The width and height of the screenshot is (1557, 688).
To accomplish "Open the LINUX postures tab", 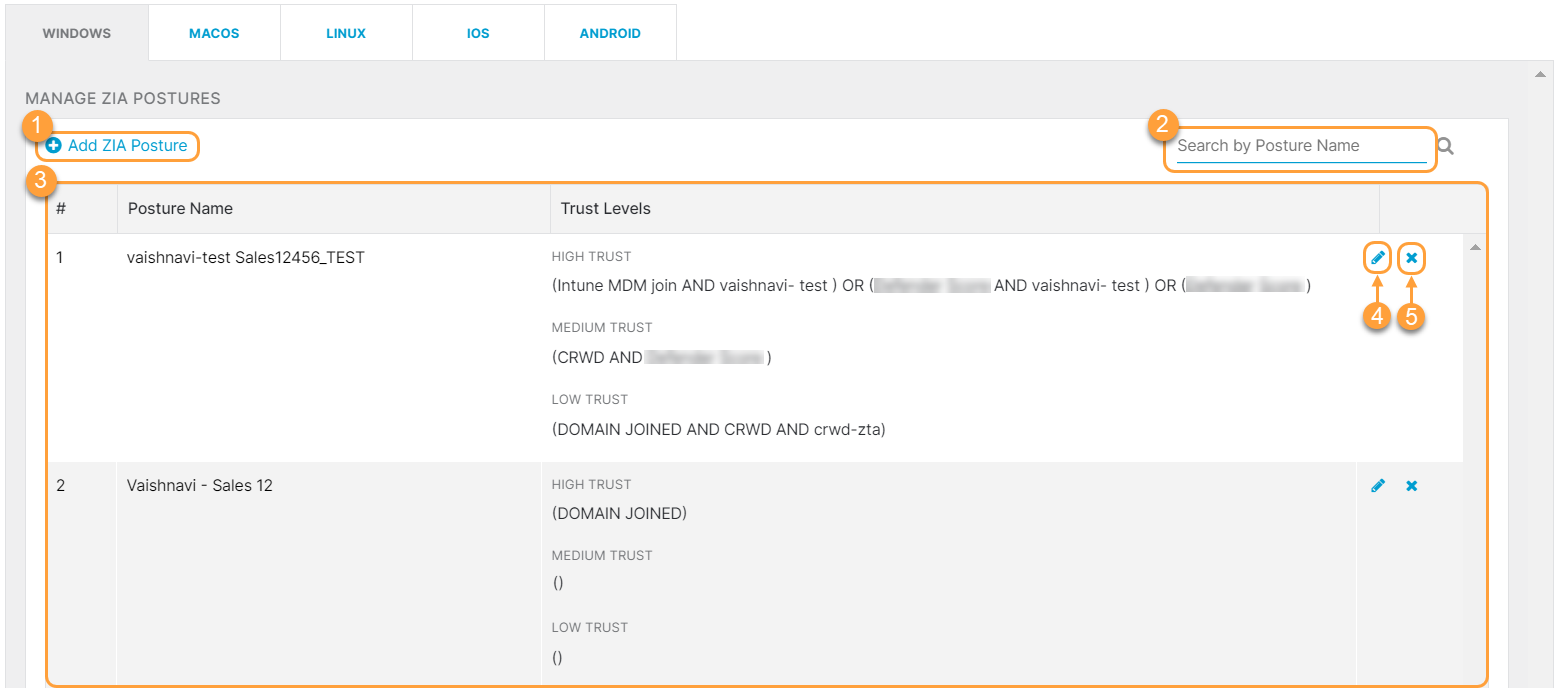I will point(345,32).
